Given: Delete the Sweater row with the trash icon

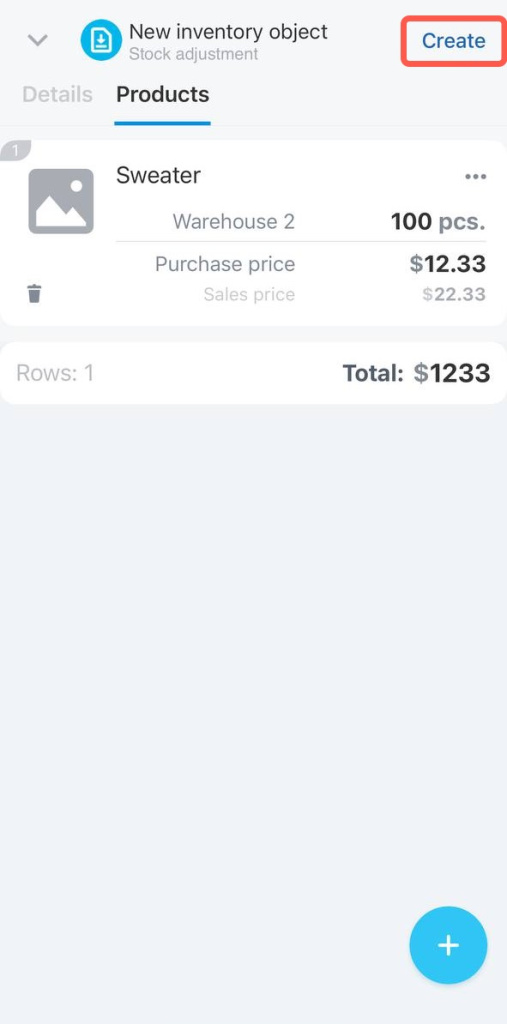Looking at the screenshot, I should coord(35,294).
